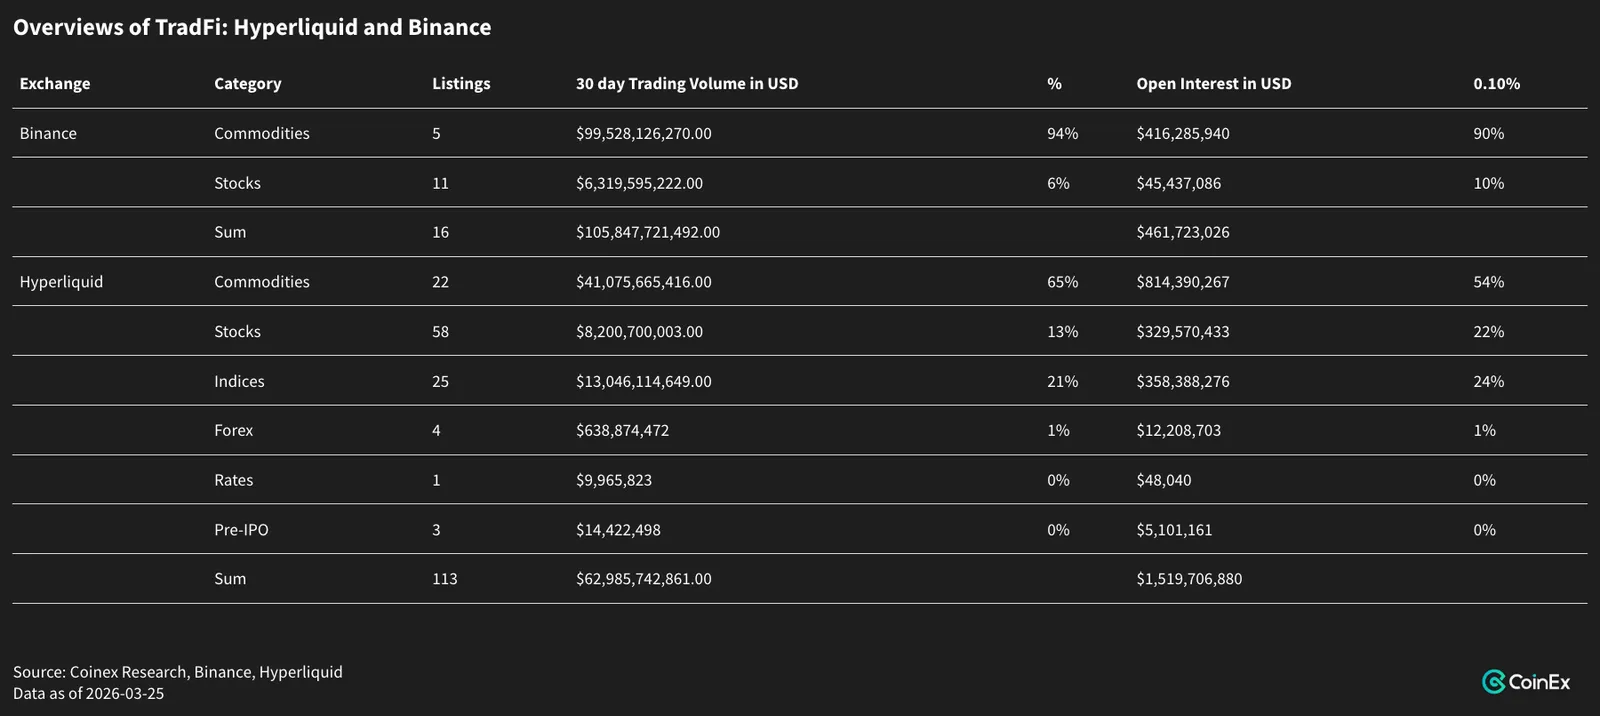The height and width of the screenshot is (716, 1600).
Task: Select the Rates category cell
Action: point(233,480)
